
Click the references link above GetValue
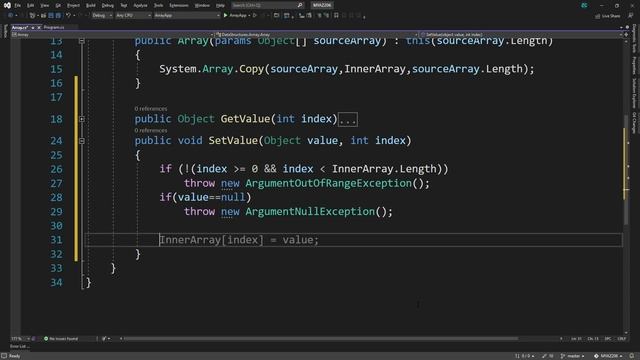(151, 109)
